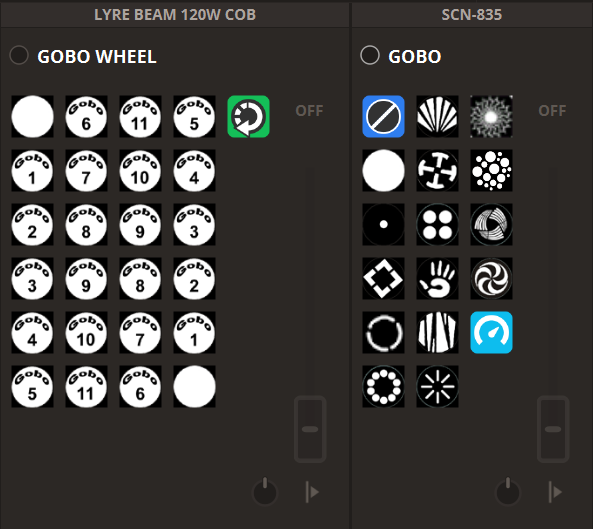
Task: Choose the seashell fan gobo pattern
Action: point(437,116)
